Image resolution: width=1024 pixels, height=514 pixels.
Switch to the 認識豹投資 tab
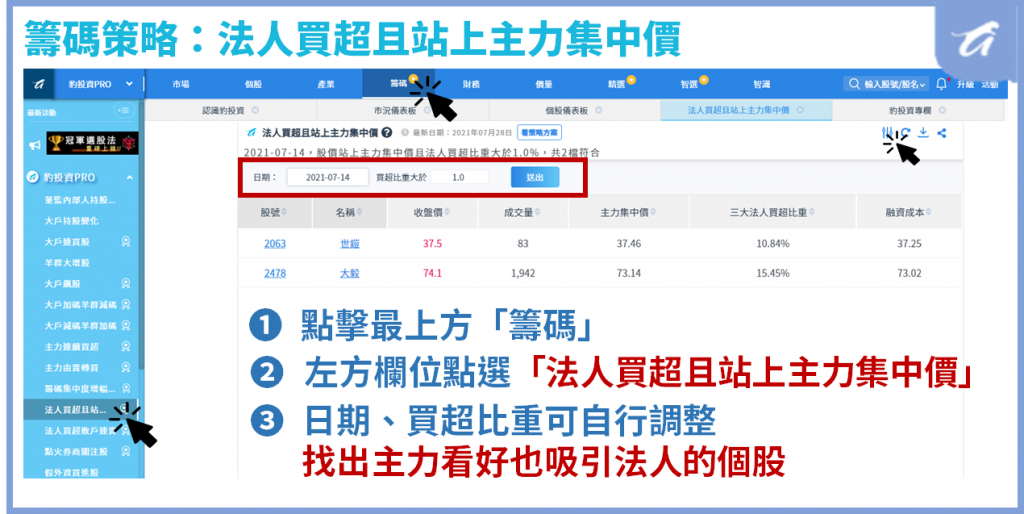(223, 110)
